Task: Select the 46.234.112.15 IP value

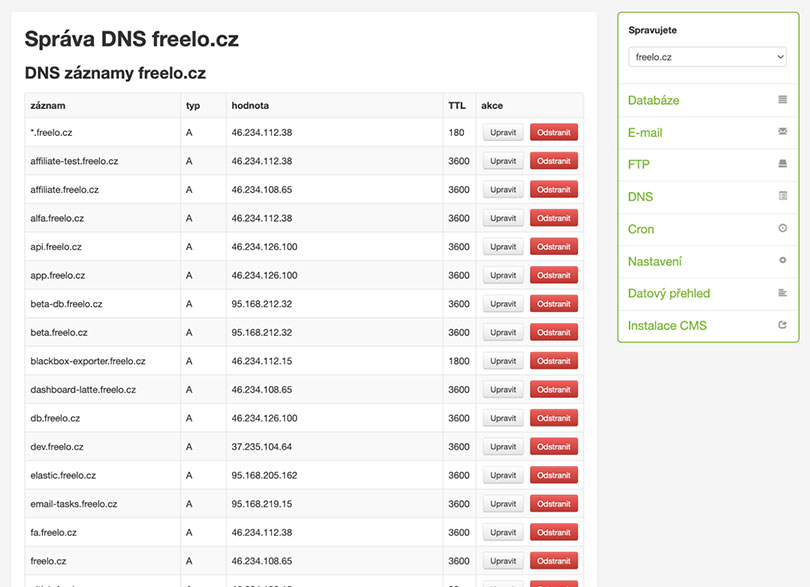Action: pyautogui.click(x=261, y=361)
